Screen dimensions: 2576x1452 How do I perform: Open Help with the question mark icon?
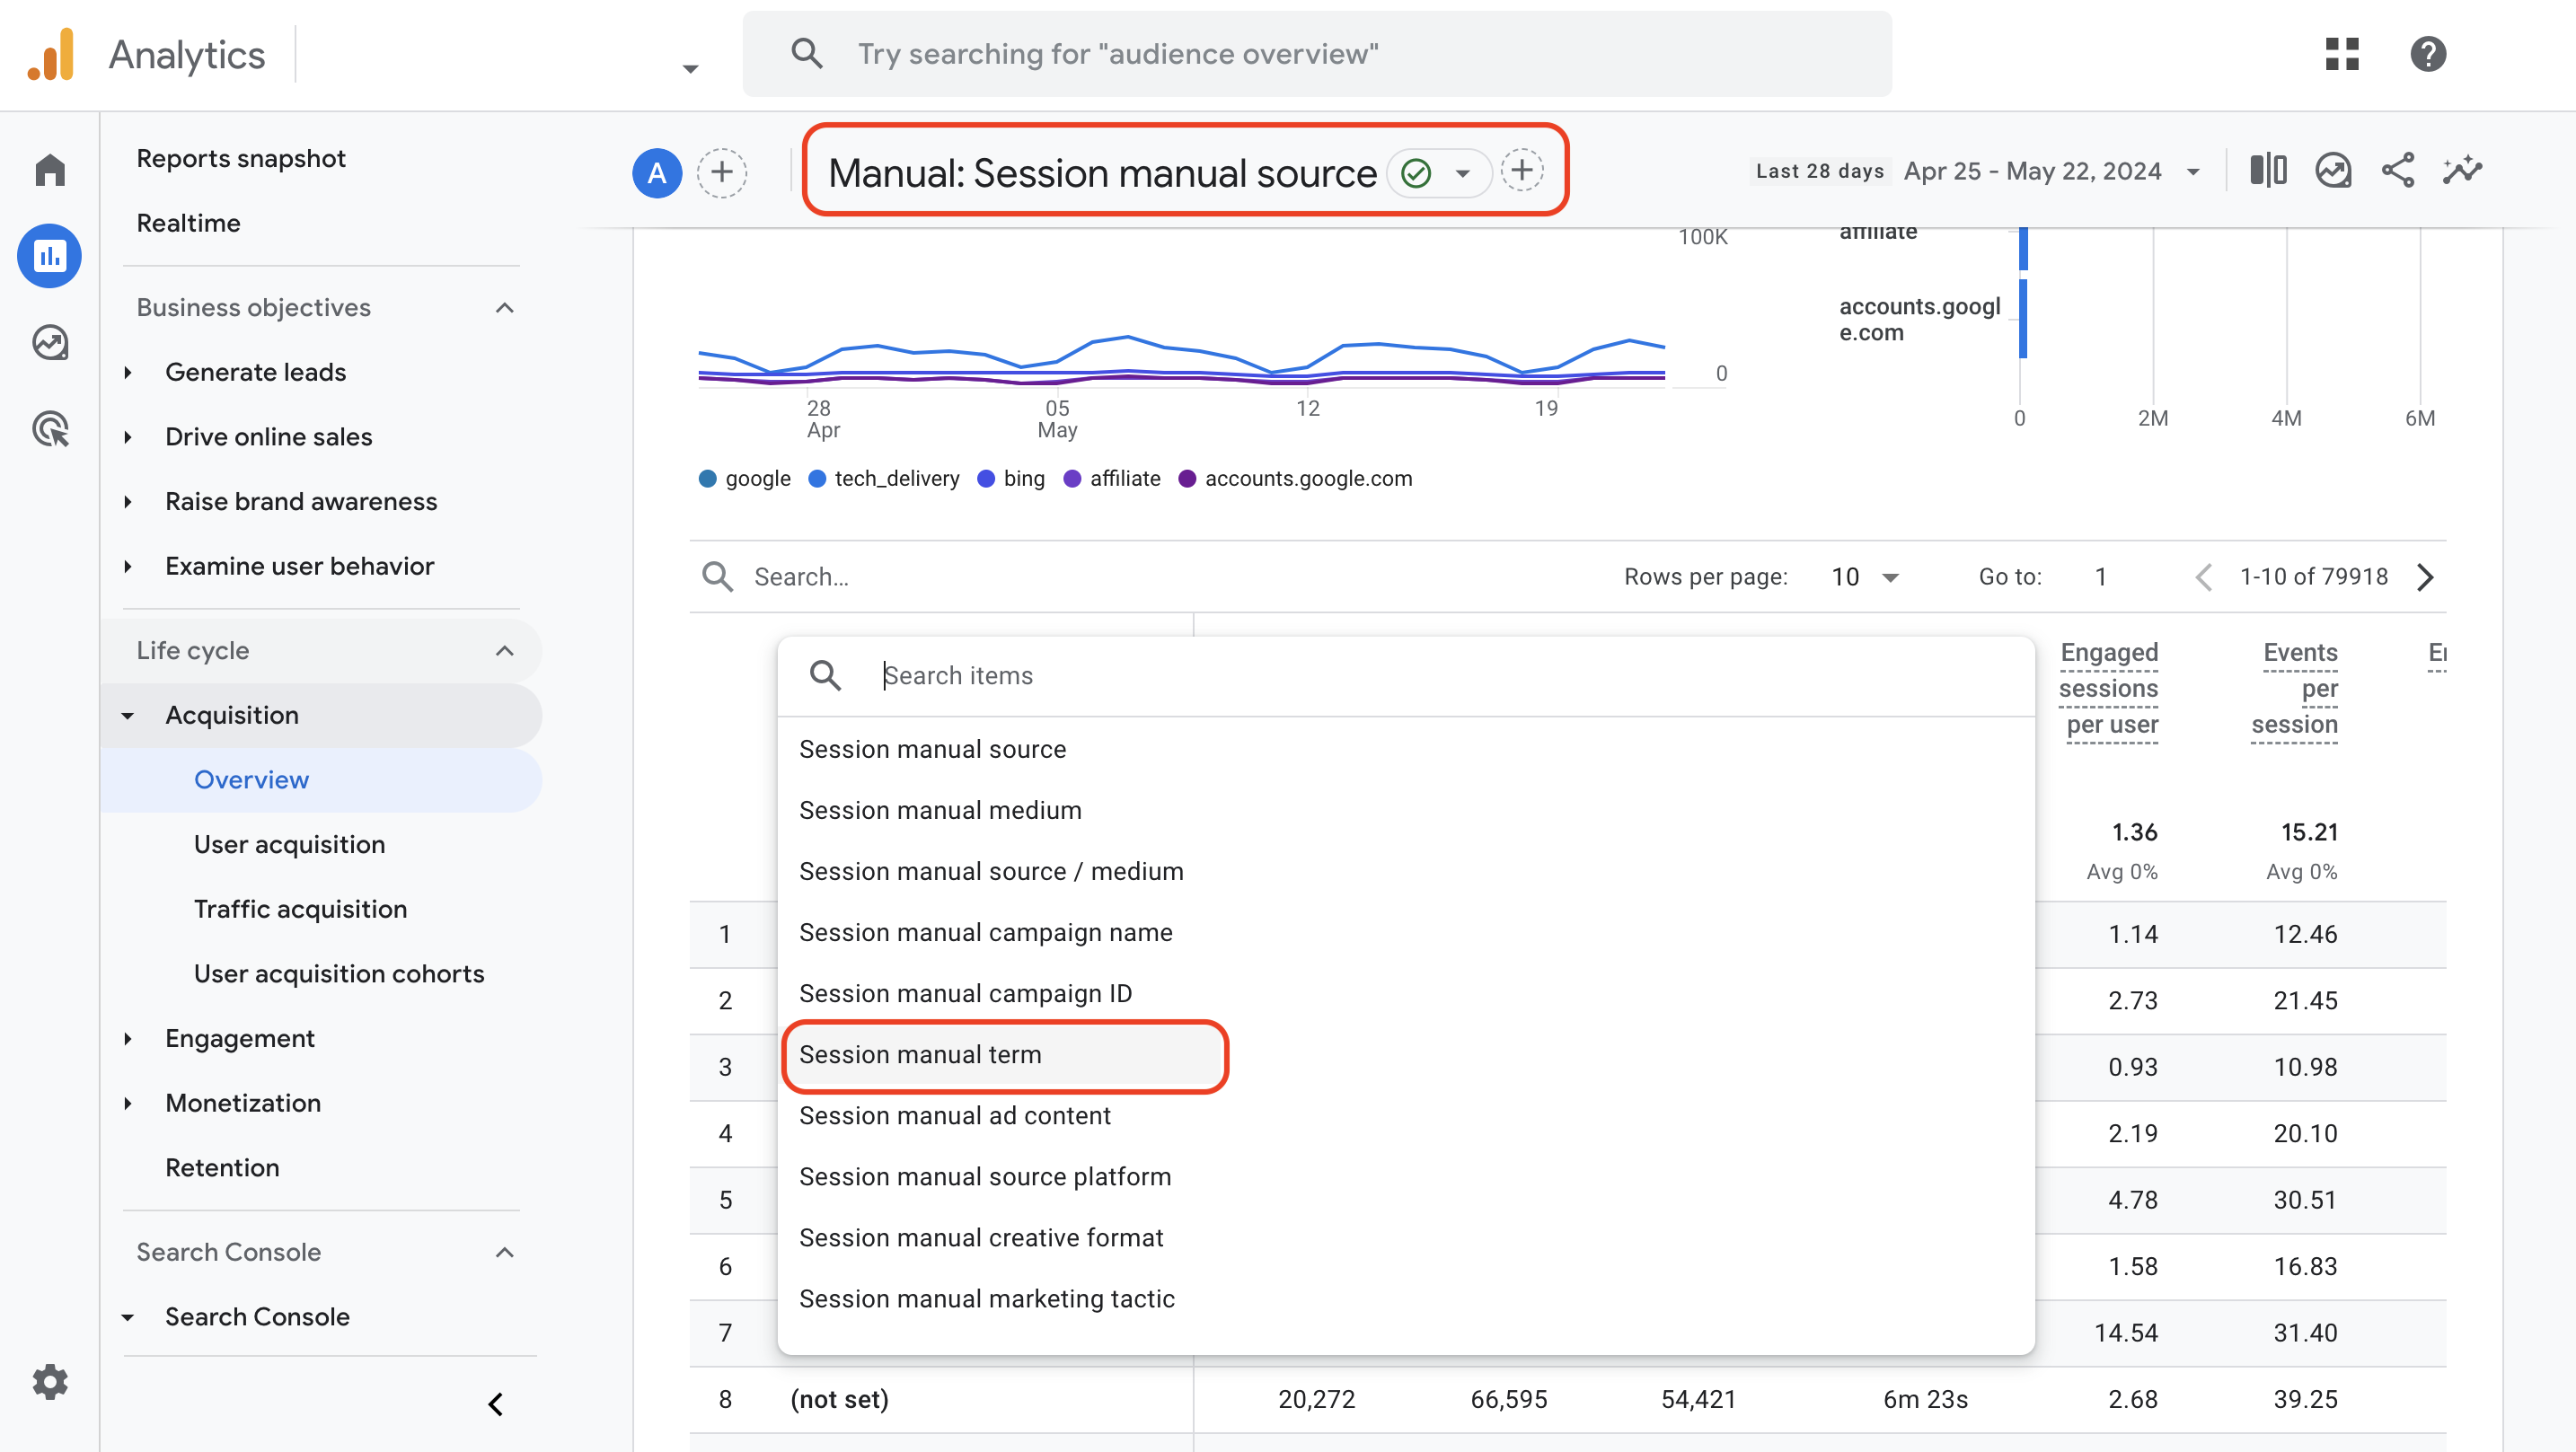pyautogui.click(x=2428, y=54)
